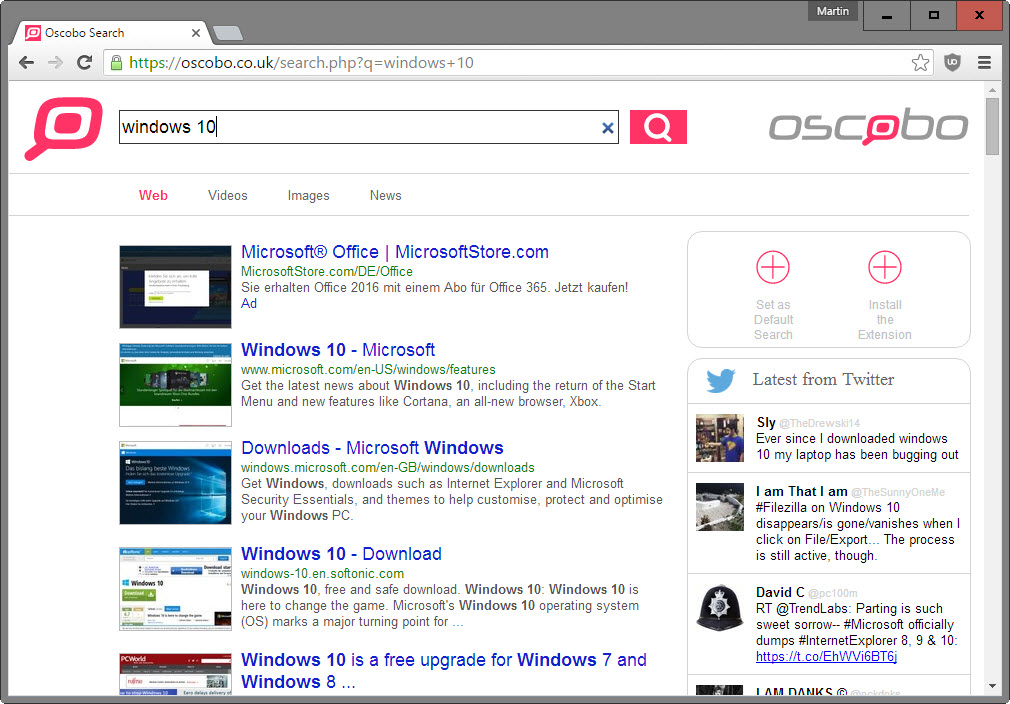
Task: Click the Softonic Windows 10 Download thumbnail
Action: [175, 589]
